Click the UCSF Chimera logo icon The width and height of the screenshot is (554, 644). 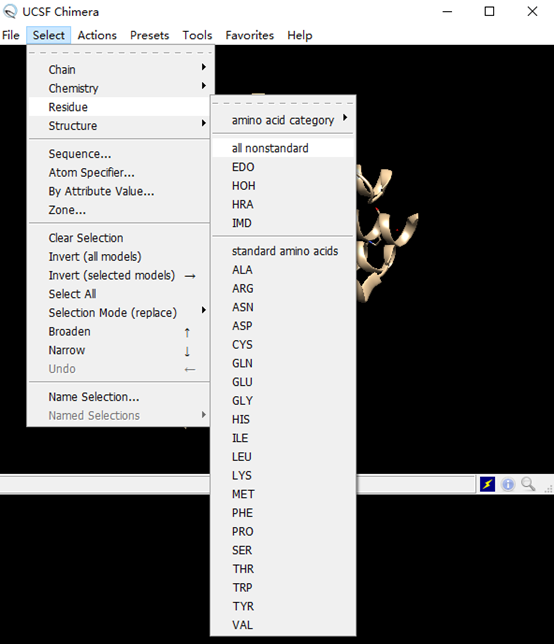click(10, 12)
